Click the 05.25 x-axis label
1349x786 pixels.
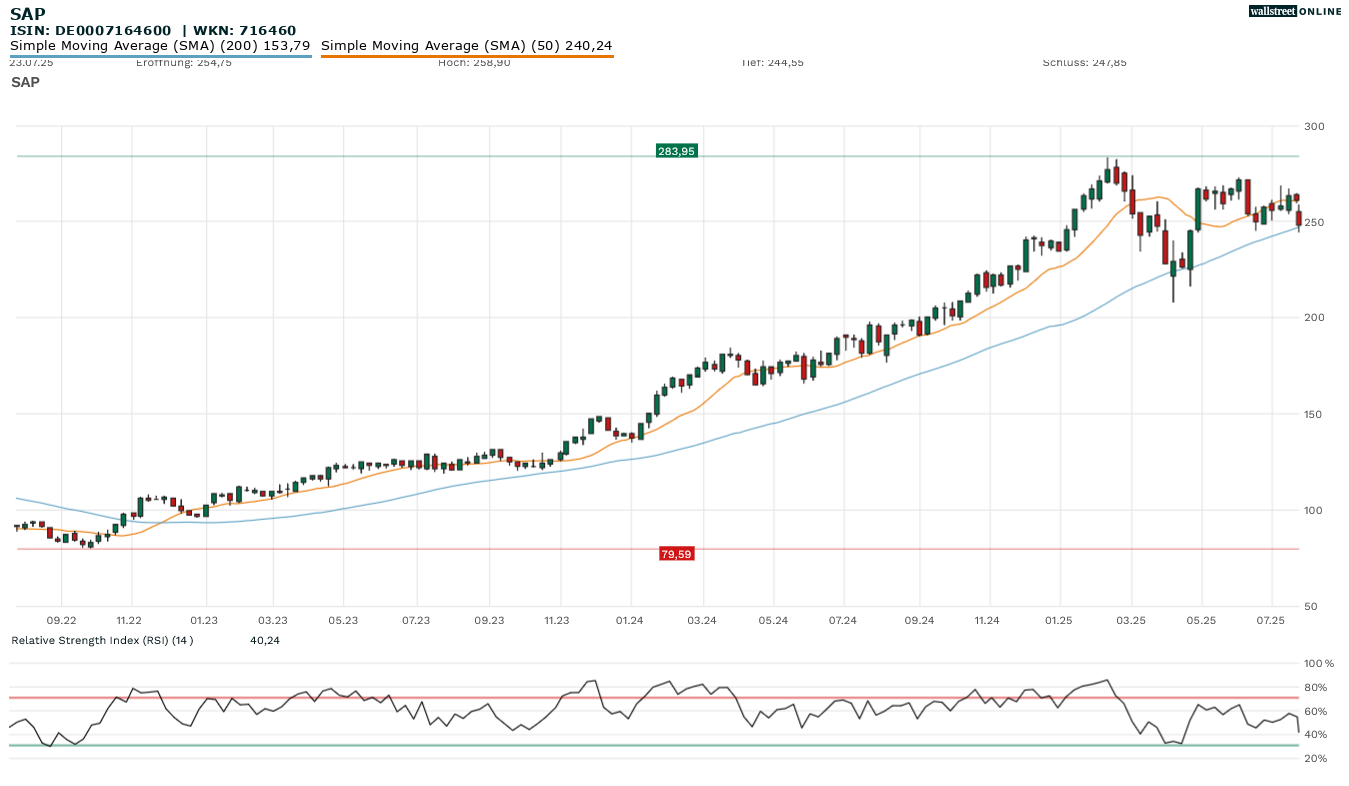click(x=1201, y=621)
